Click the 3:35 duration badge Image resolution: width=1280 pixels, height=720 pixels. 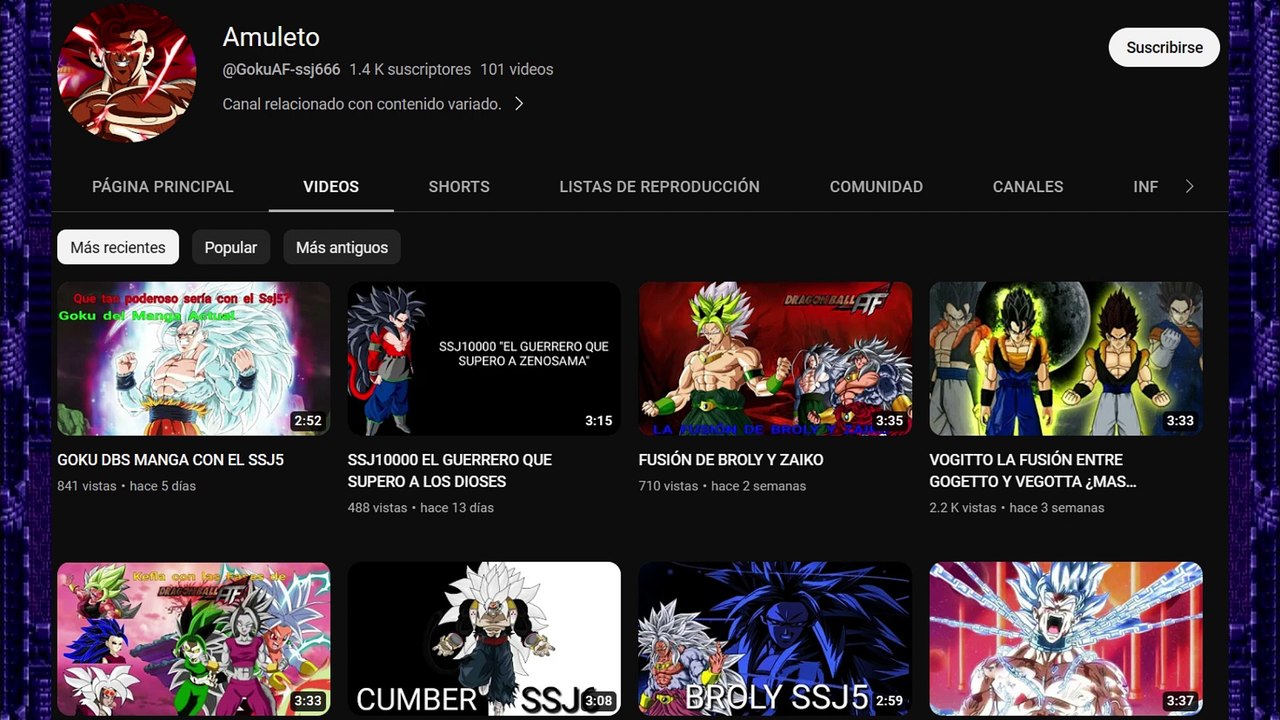point(890,421)
